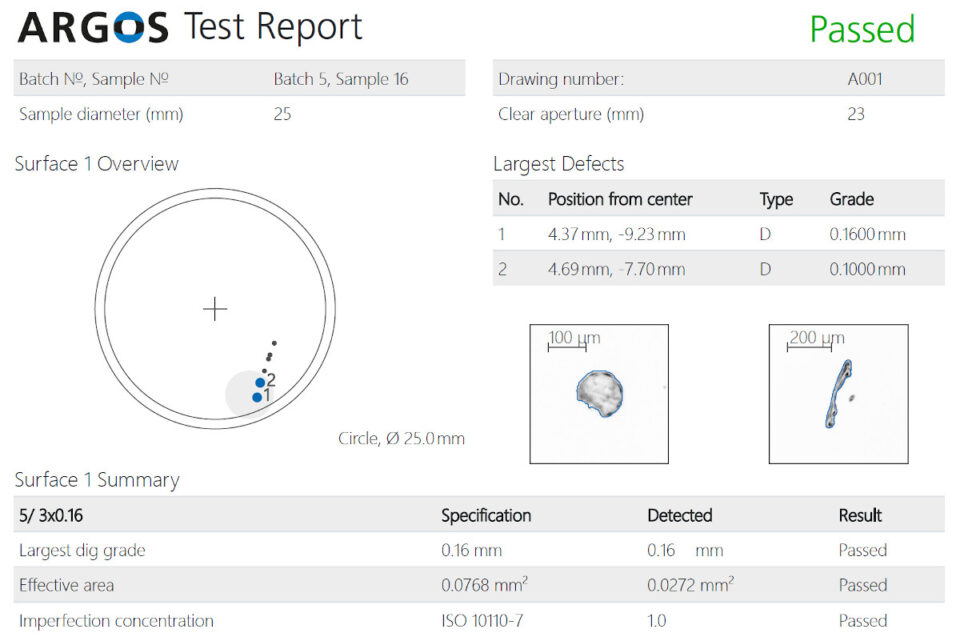Click 'Batch 5, Sample 16' value
The height and width of the screenshot is (641, 960).
tap(340, 79)
